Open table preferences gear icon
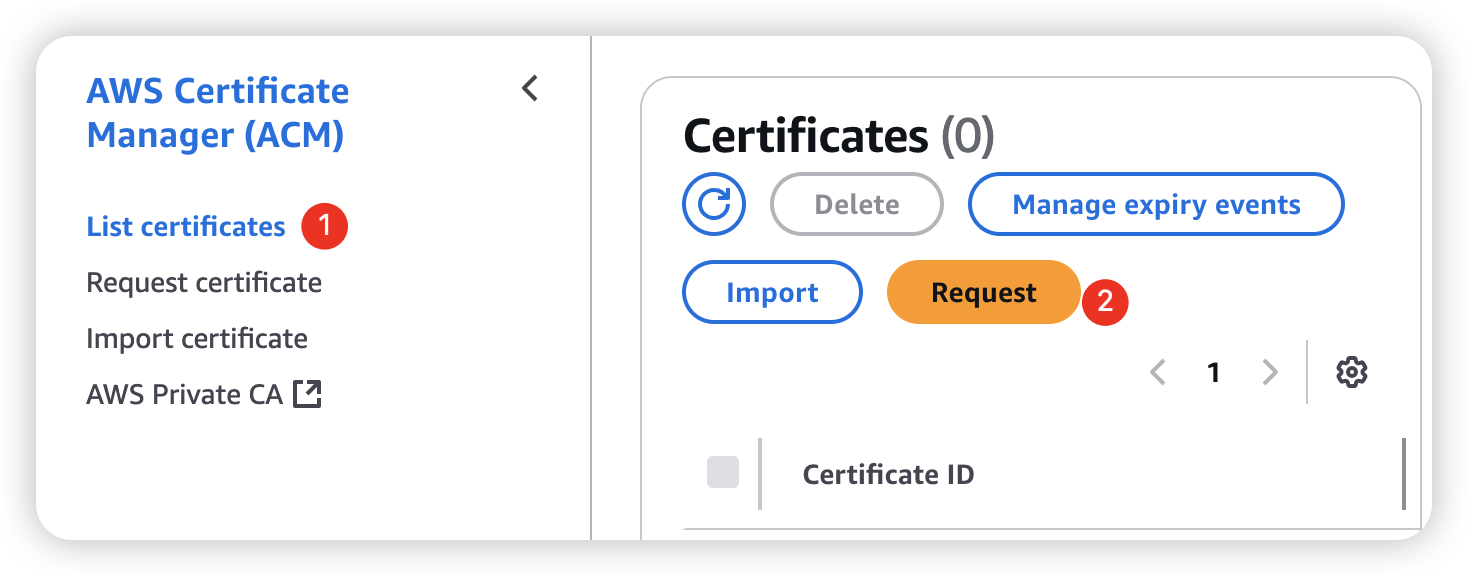Viewport: 1468px width, 576px height. coord(1351,373)
